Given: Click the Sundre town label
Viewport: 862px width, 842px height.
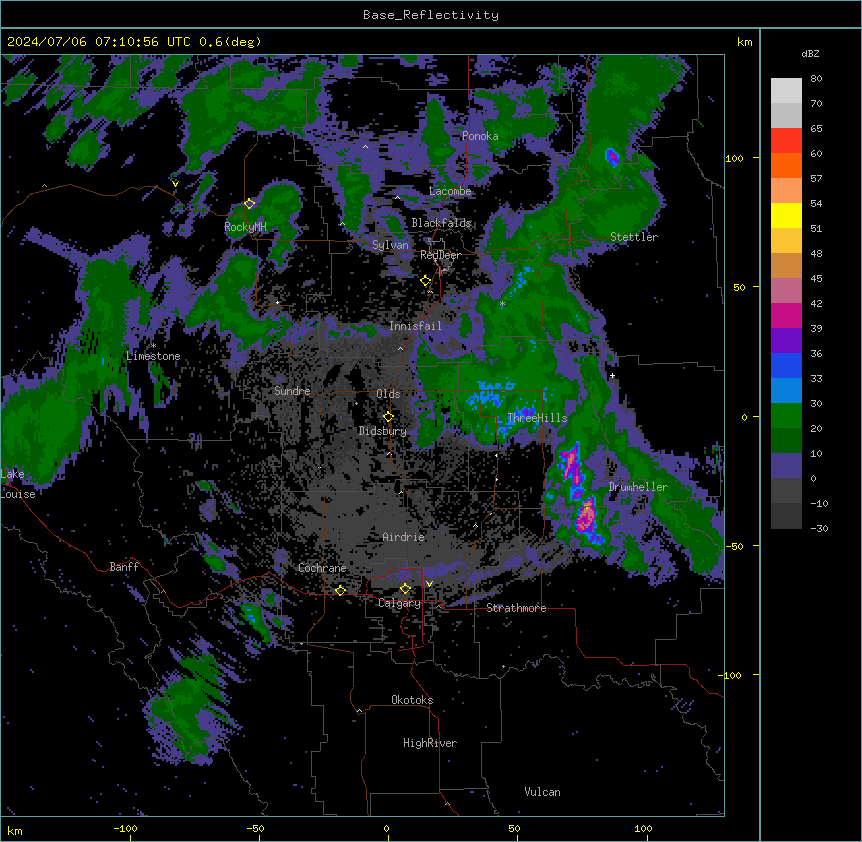Looking at the screenshot, I should coord(292,391).
